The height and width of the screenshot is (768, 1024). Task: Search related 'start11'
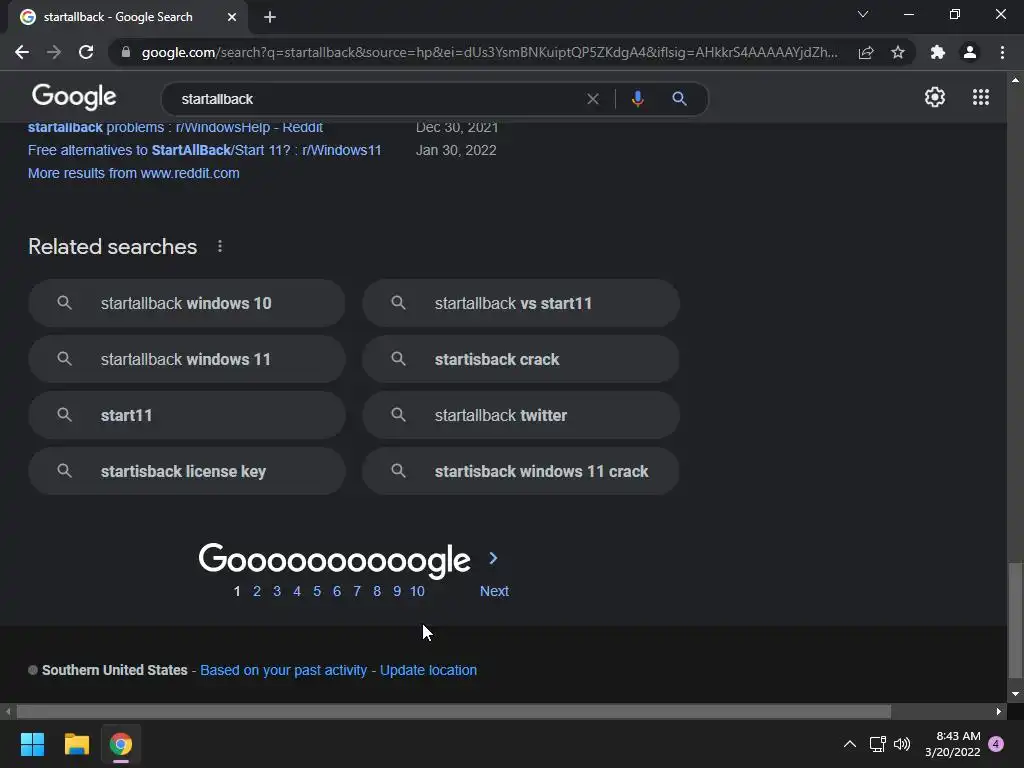point(187,415)
